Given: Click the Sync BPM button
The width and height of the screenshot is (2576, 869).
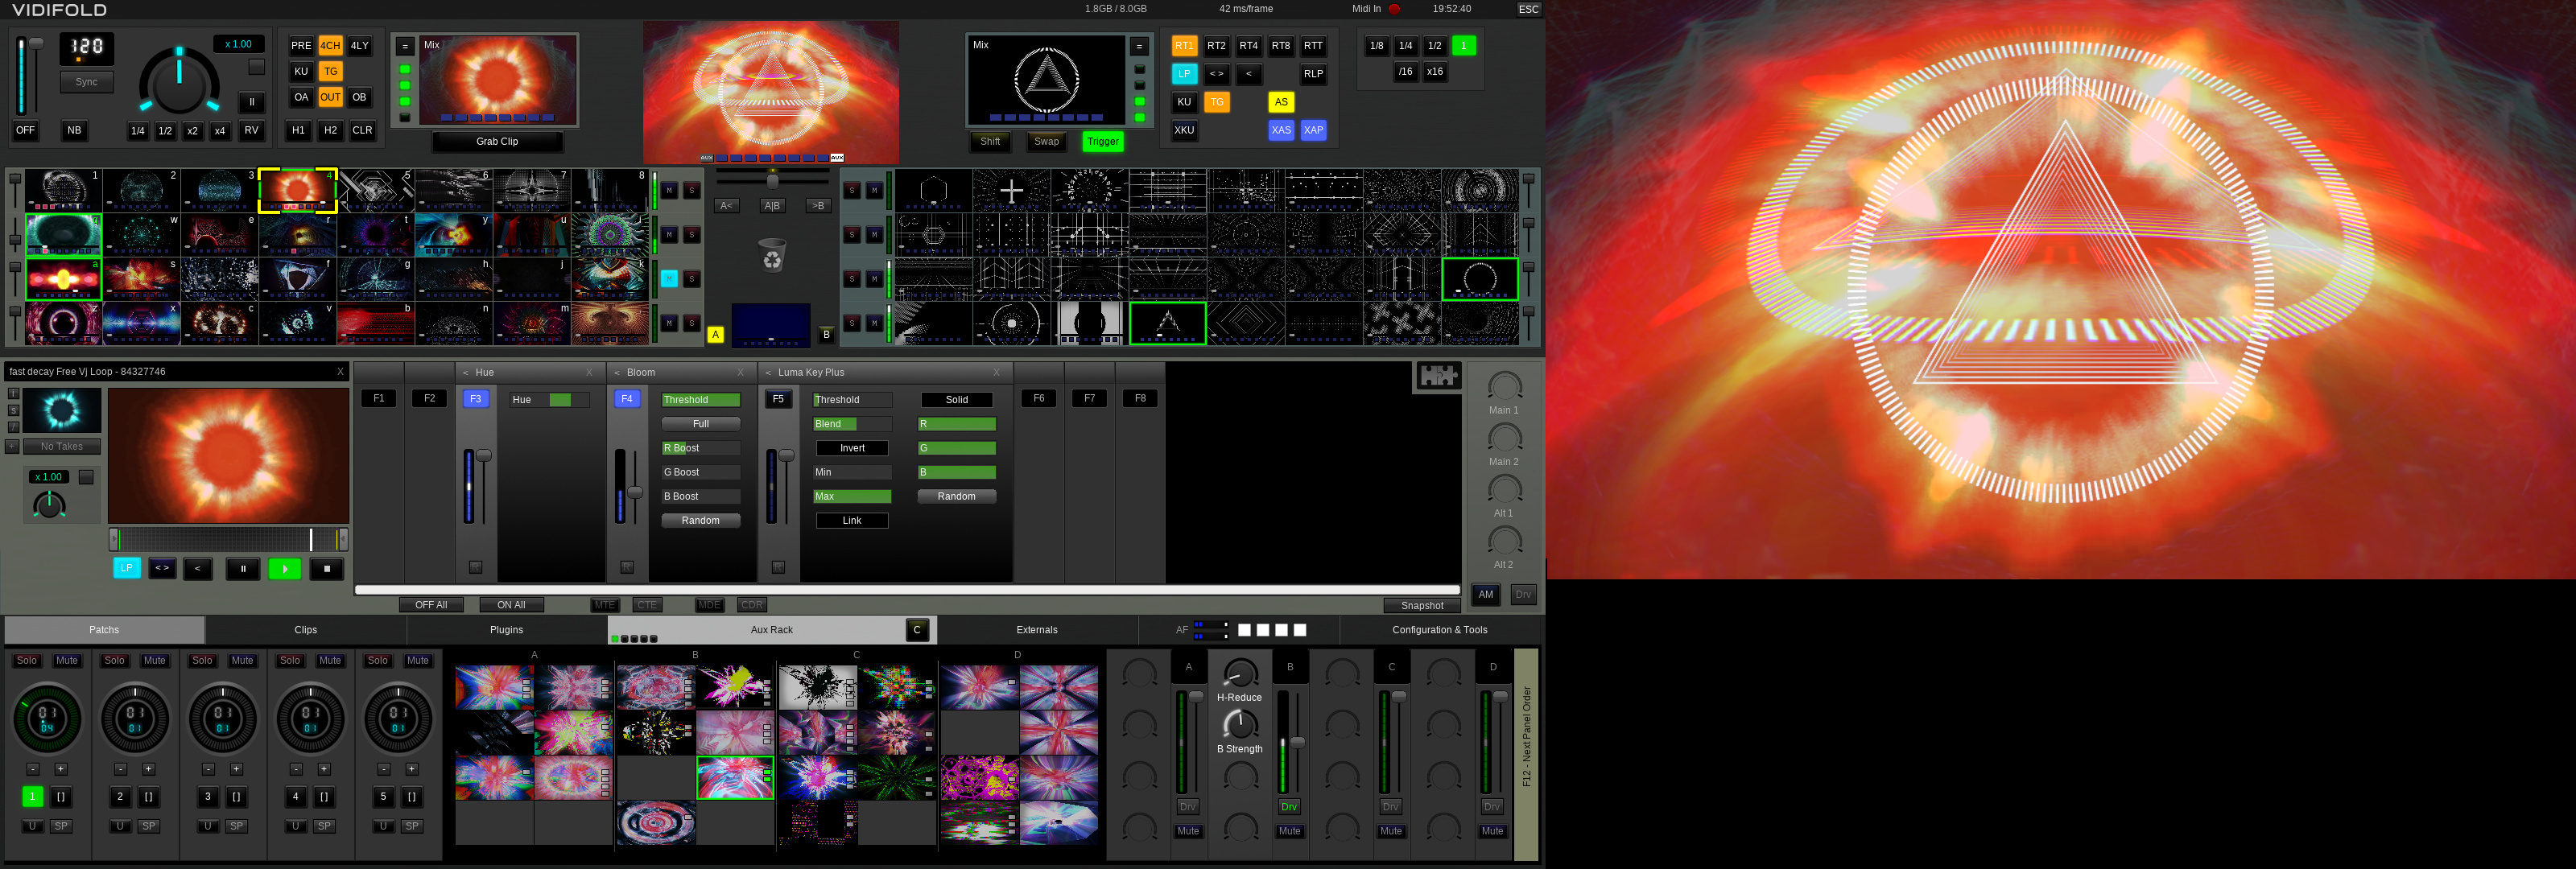Looking at the screenshot, I should click(86, 82).
